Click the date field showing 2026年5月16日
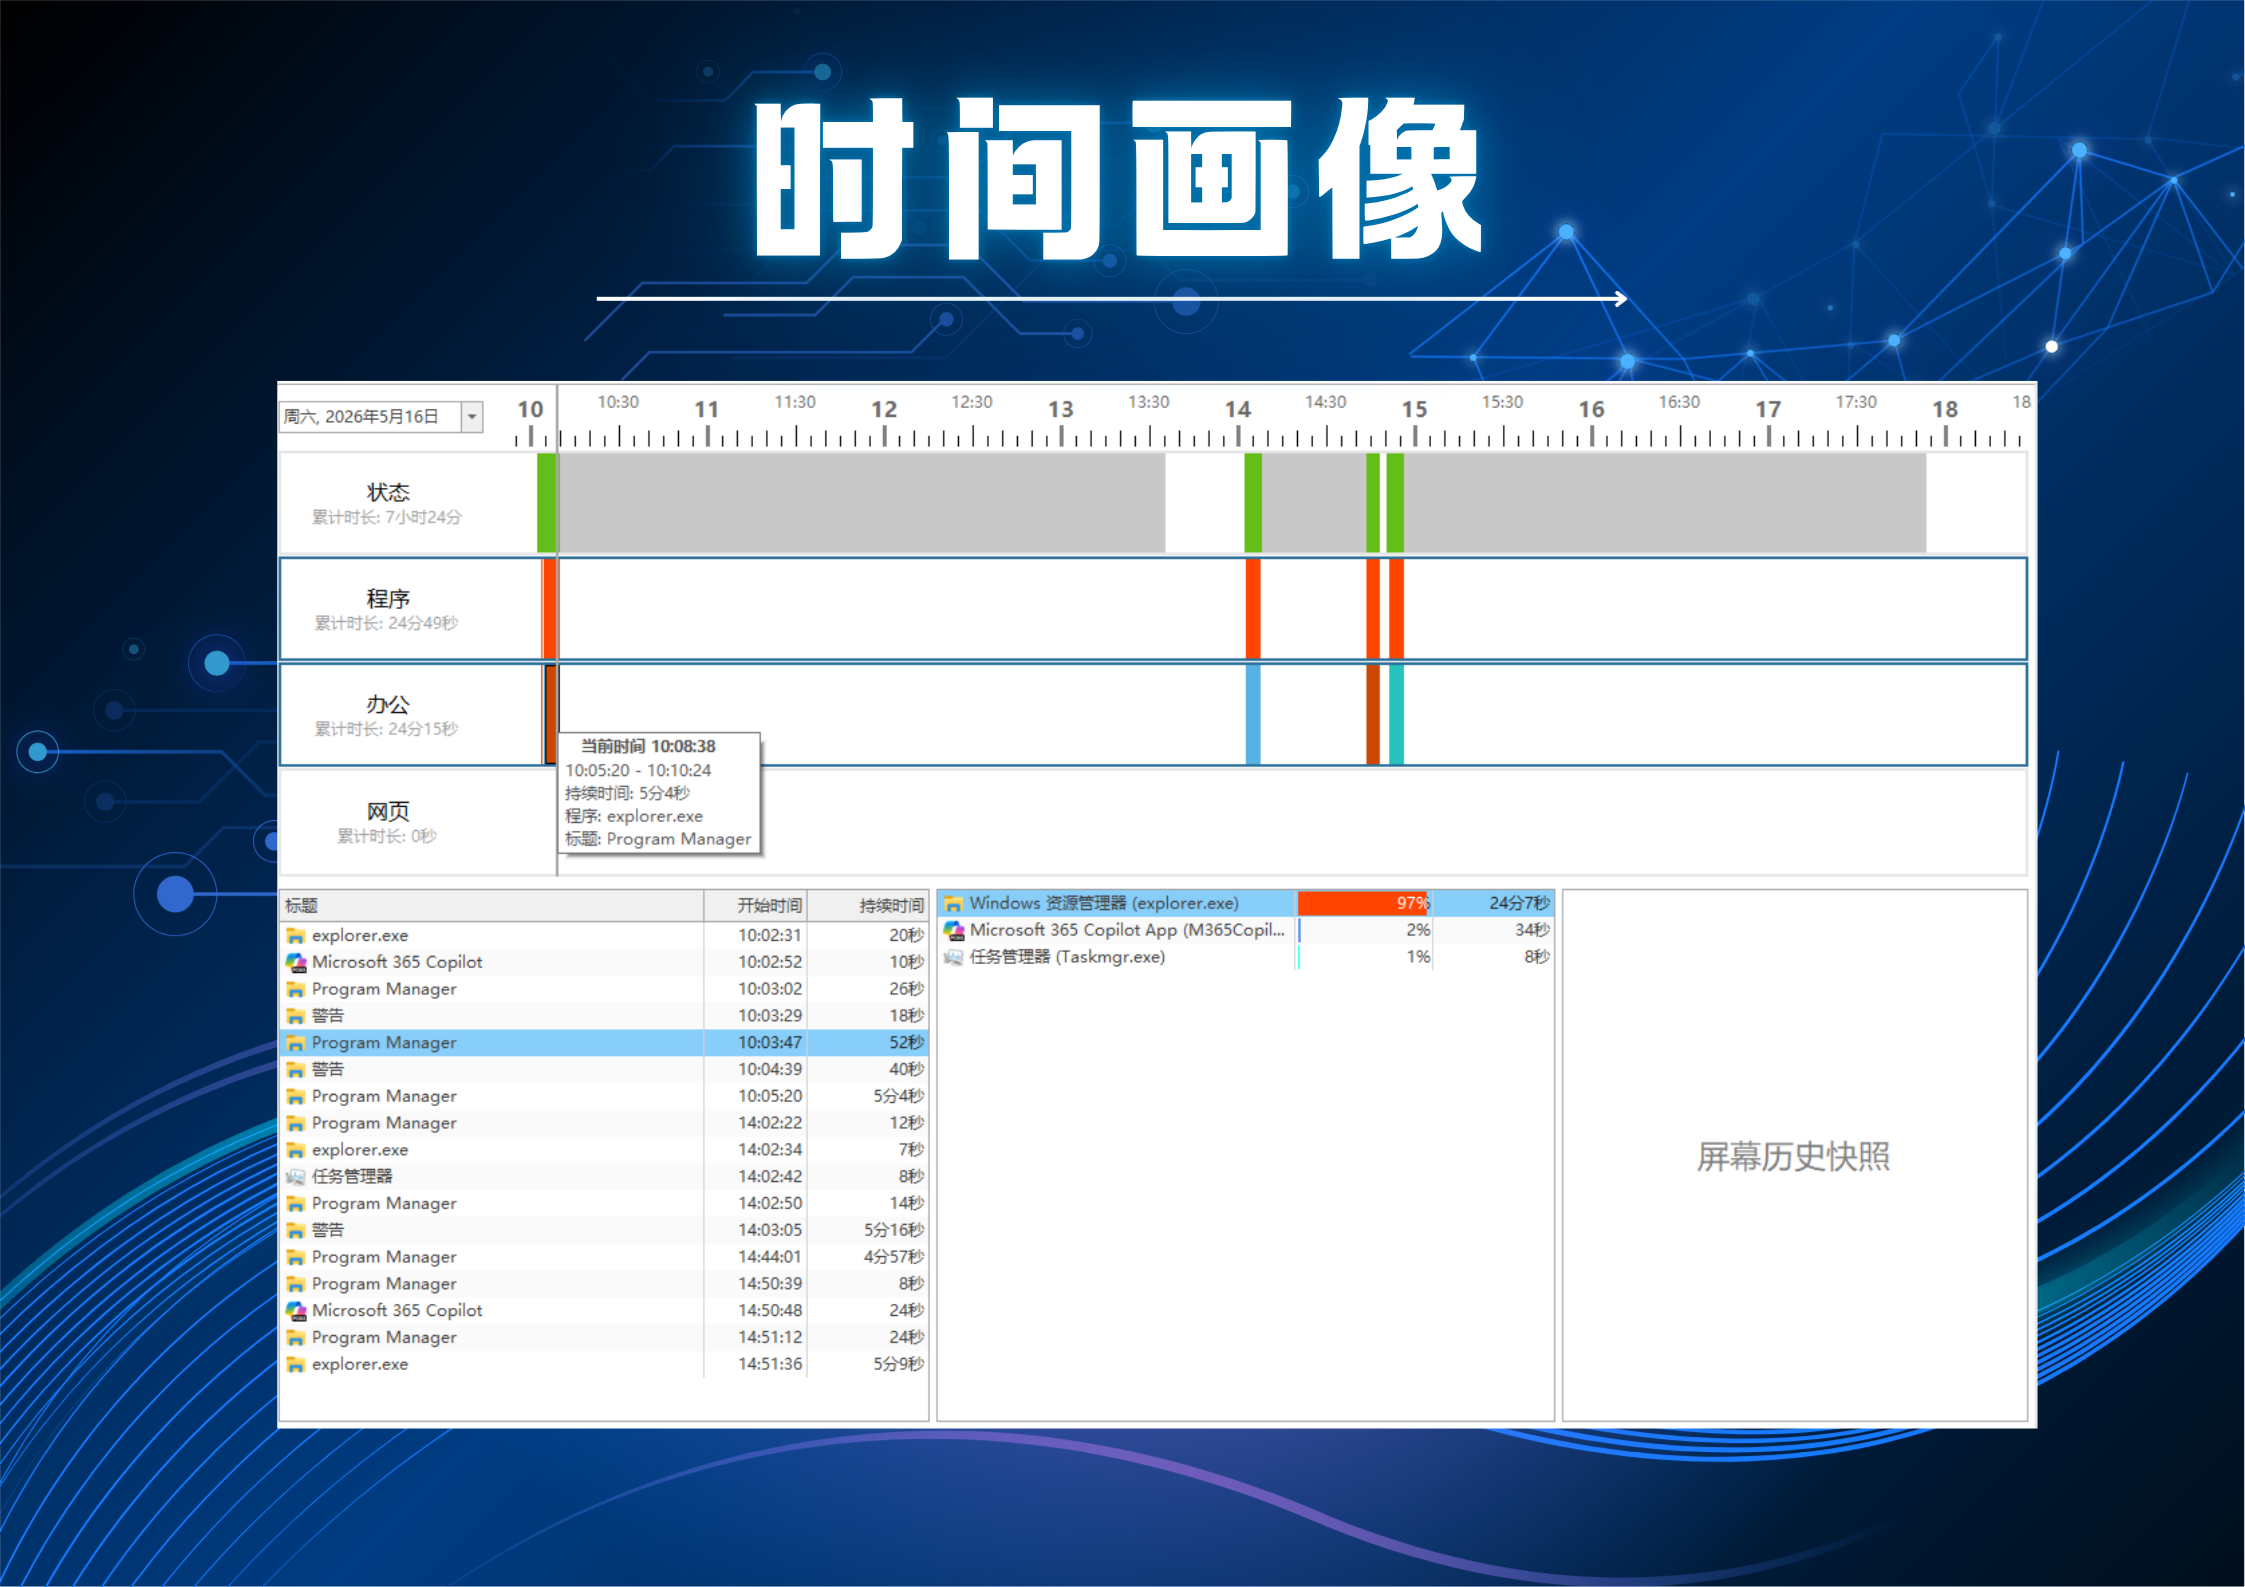 point(370,417)
